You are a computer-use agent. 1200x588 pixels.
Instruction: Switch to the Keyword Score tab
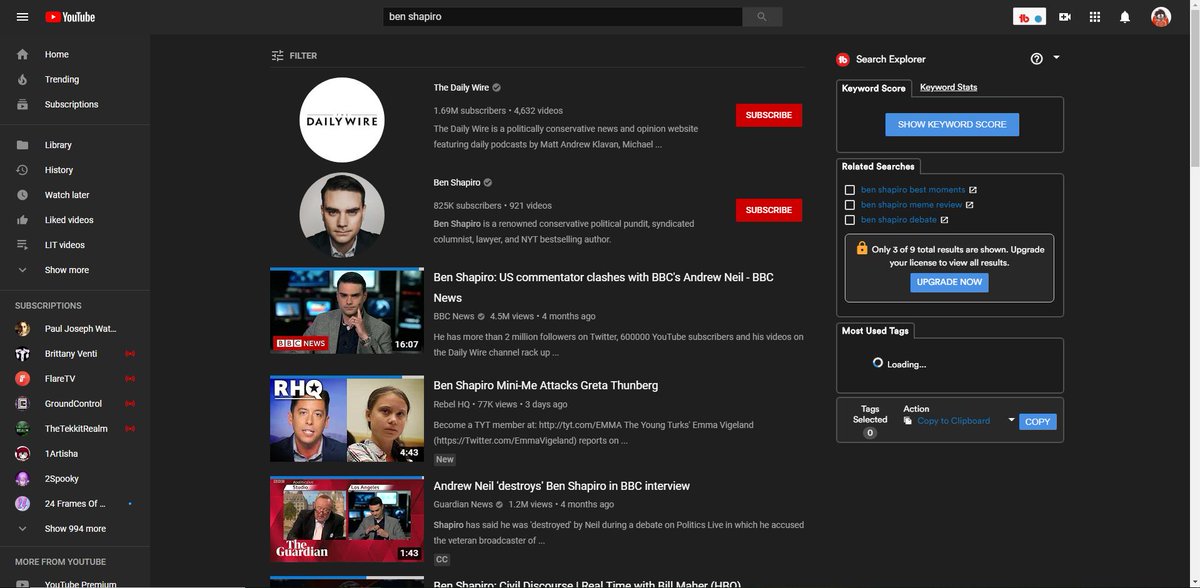tap(874, 88)
